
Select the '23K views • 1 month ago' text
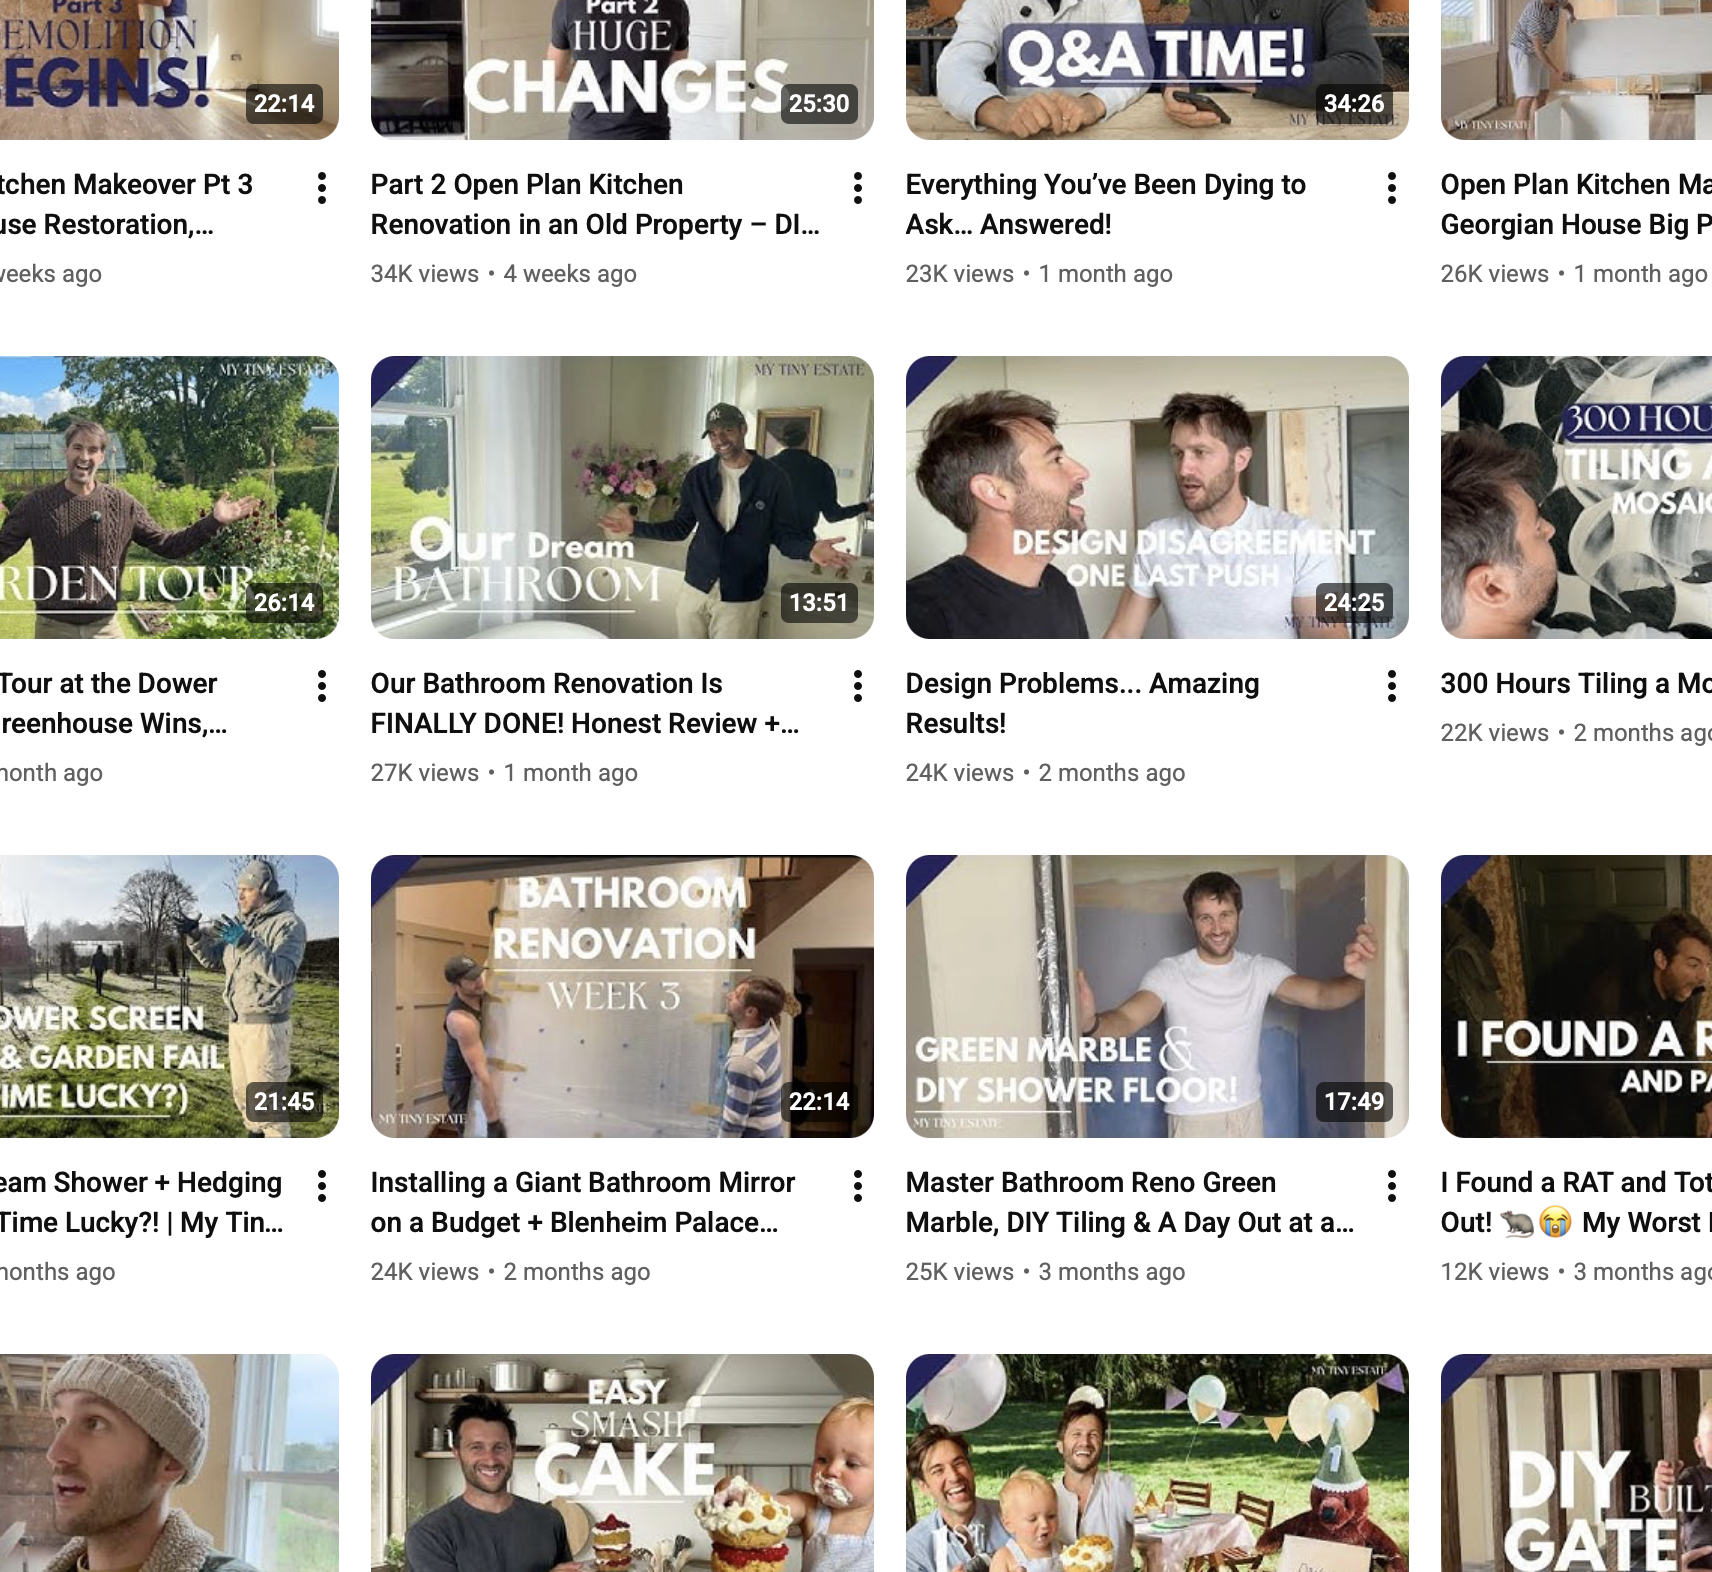click(x=1039, y=274)
